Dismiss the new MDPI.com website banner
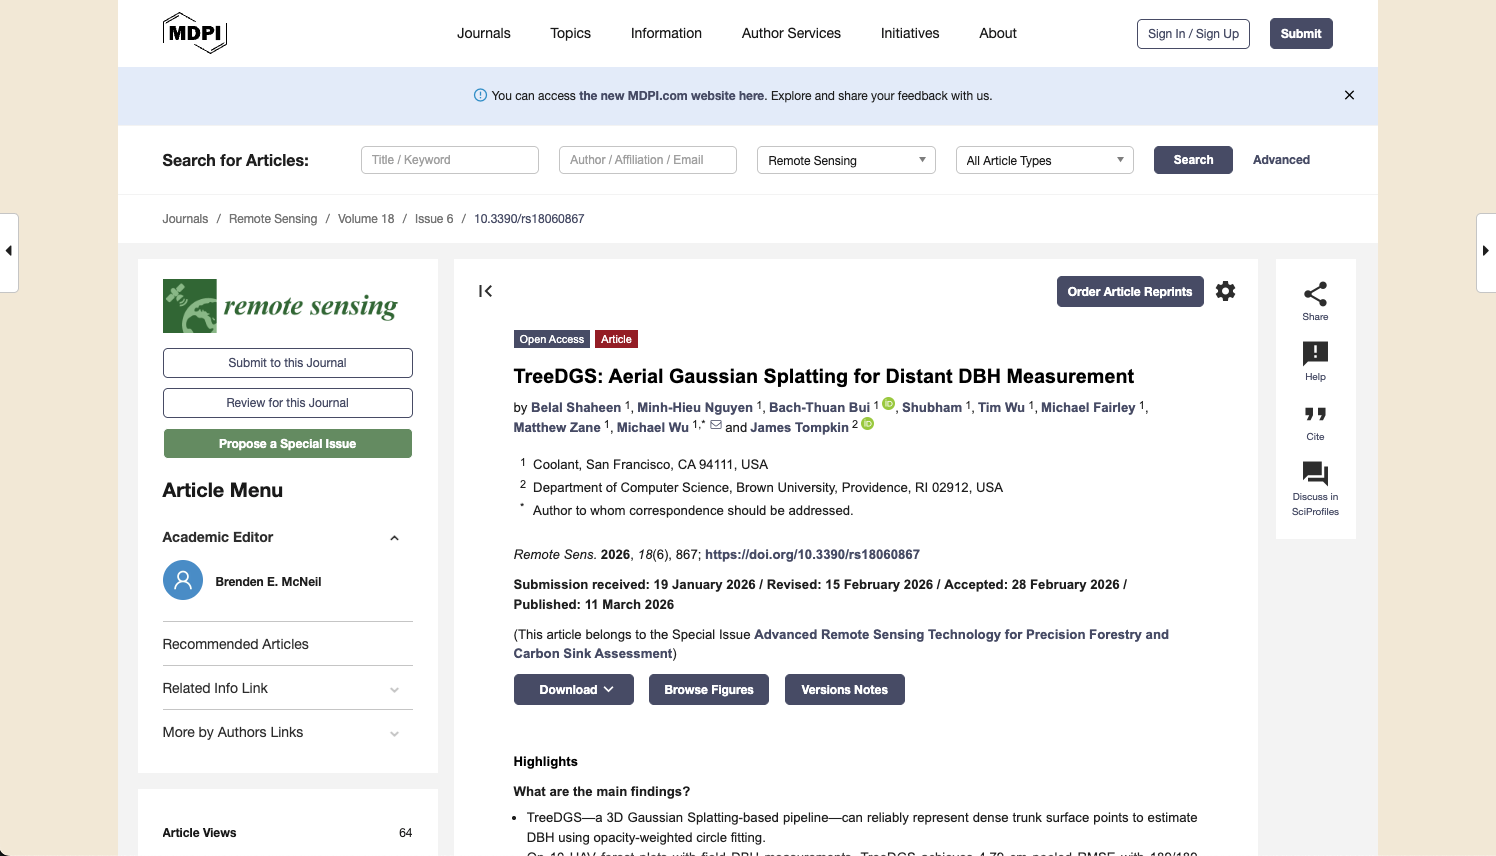 (x=1349, y=95)
